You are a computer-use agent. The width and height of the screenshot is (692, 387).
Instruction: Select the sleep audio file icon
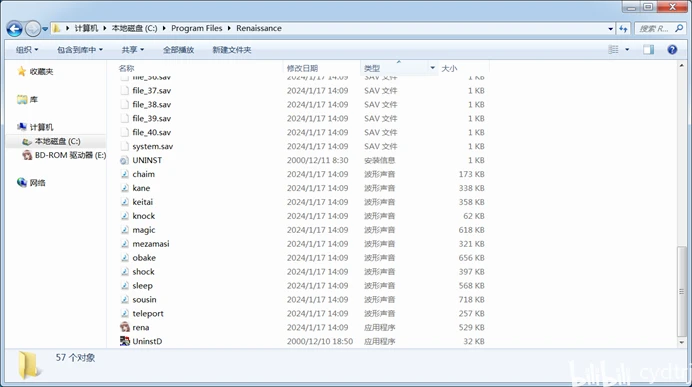coord(125,286)
